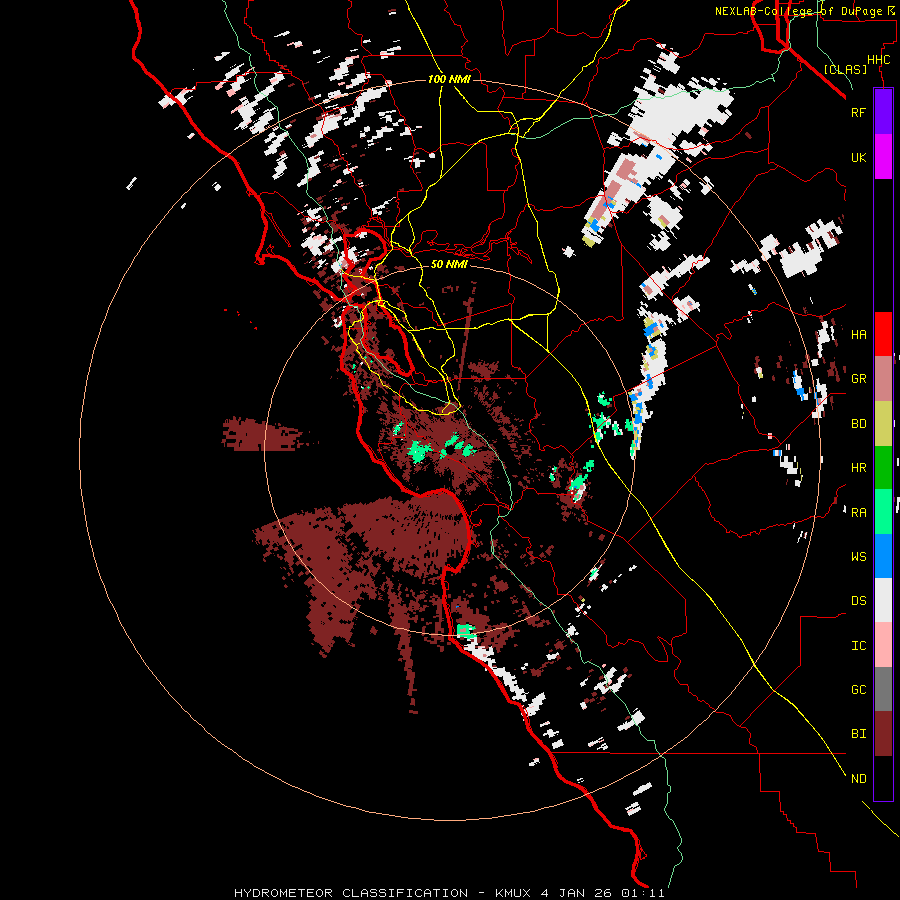Click the ND black legend swatch
900x900 pixels.
pos(883,778)
